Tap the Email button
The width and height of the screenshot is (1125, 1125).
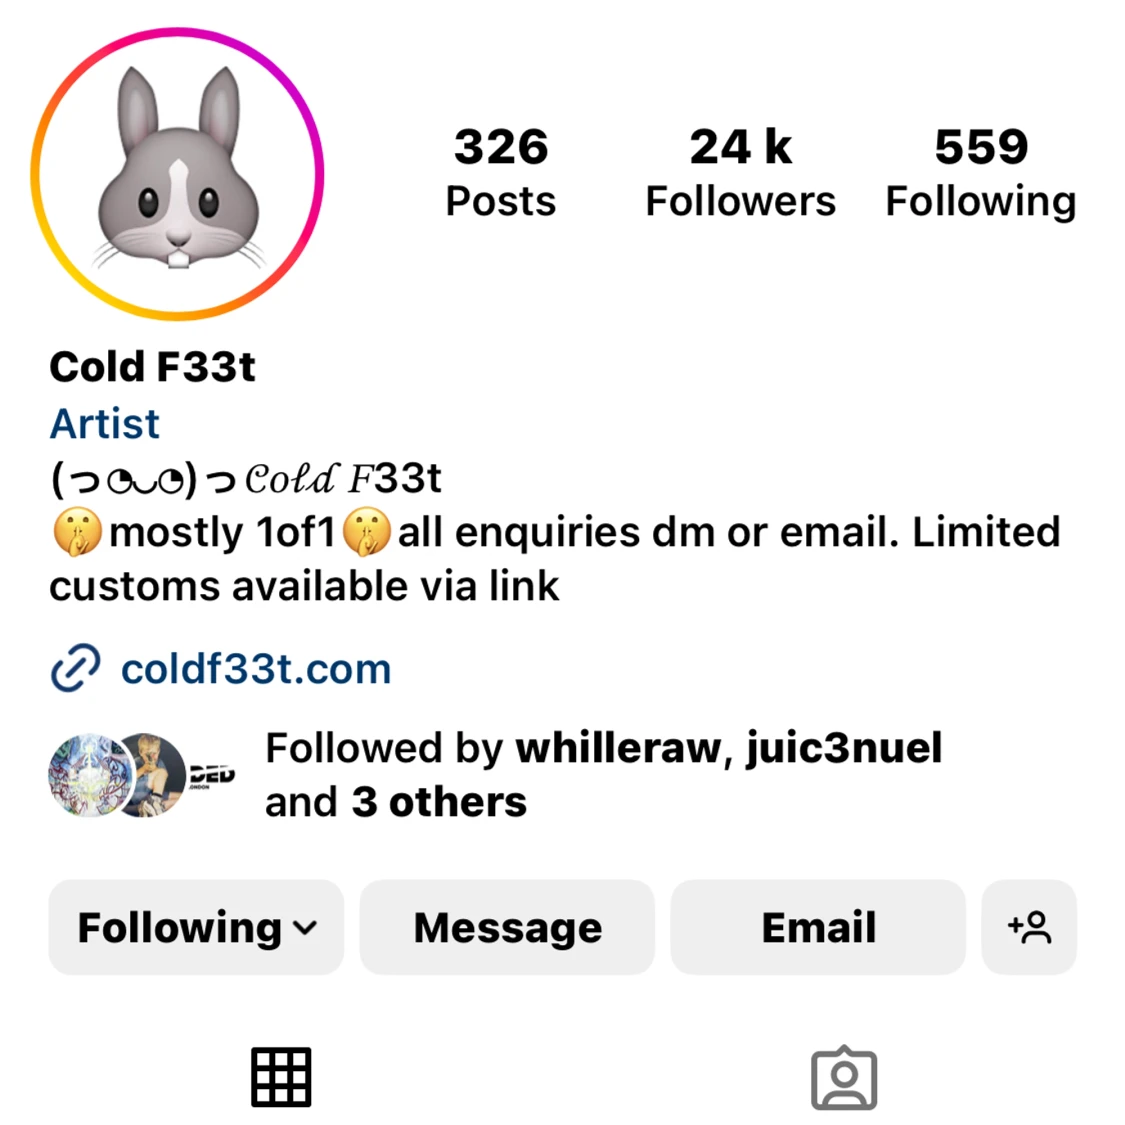coord(818,927)
